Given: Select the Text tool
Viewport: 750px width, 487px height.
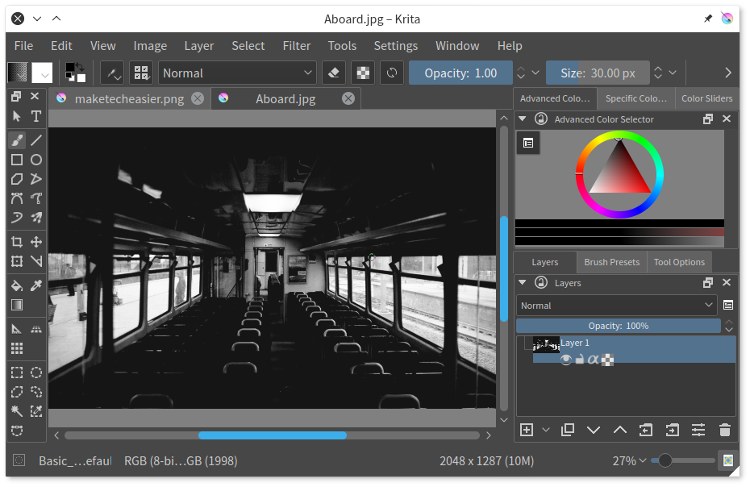Looking at the screenshot, I should (36, 116).
